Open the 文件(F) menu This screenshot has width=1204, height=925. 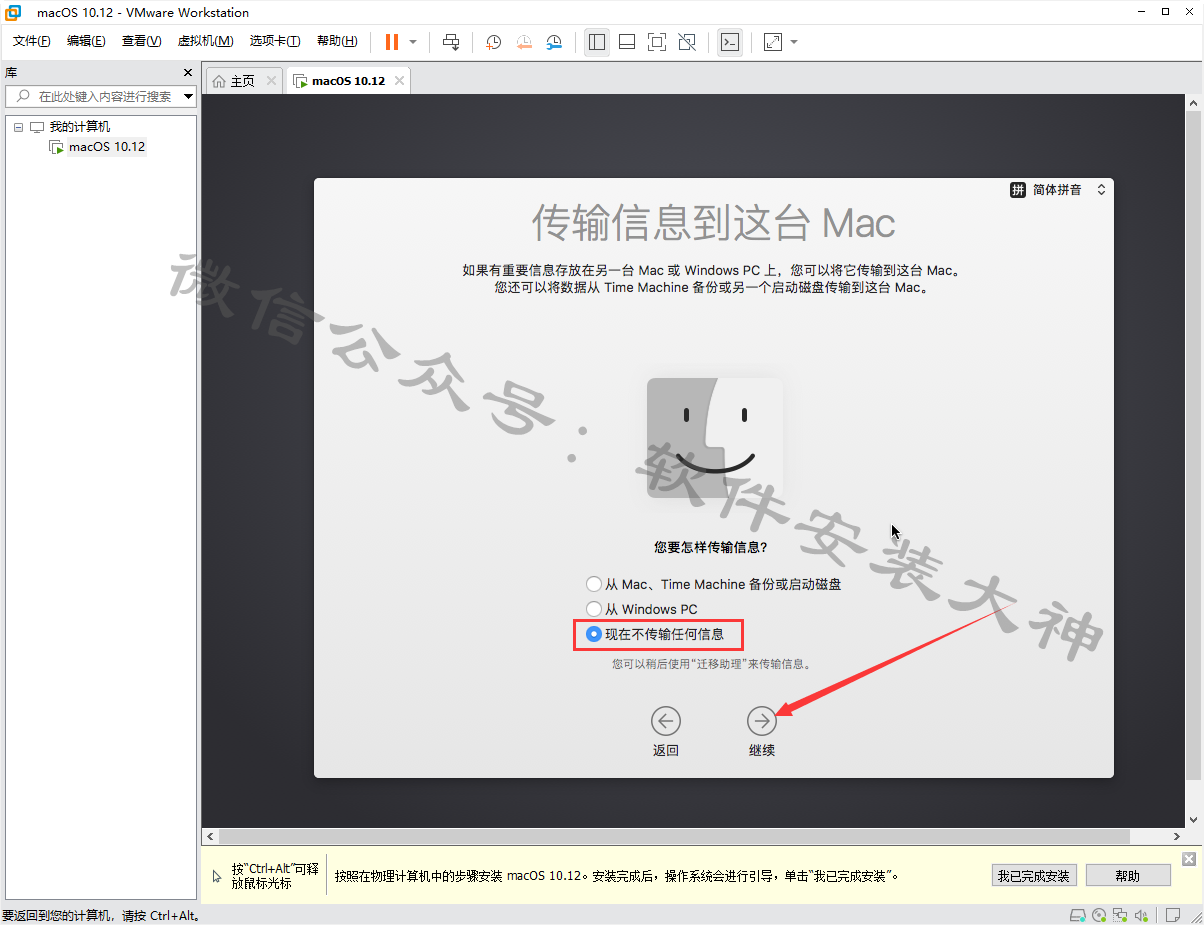31,41
